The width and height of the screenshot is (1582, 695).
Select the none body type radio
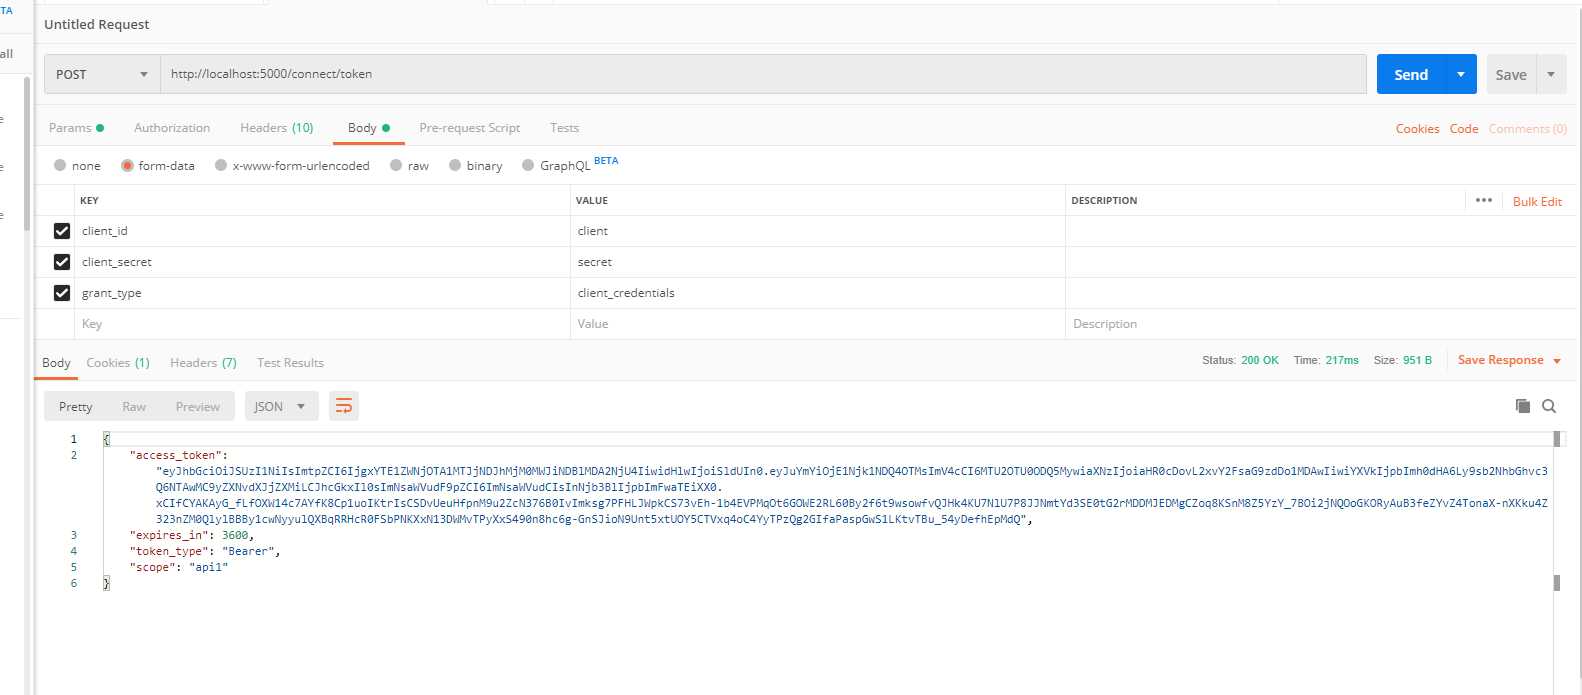point(60,165)
